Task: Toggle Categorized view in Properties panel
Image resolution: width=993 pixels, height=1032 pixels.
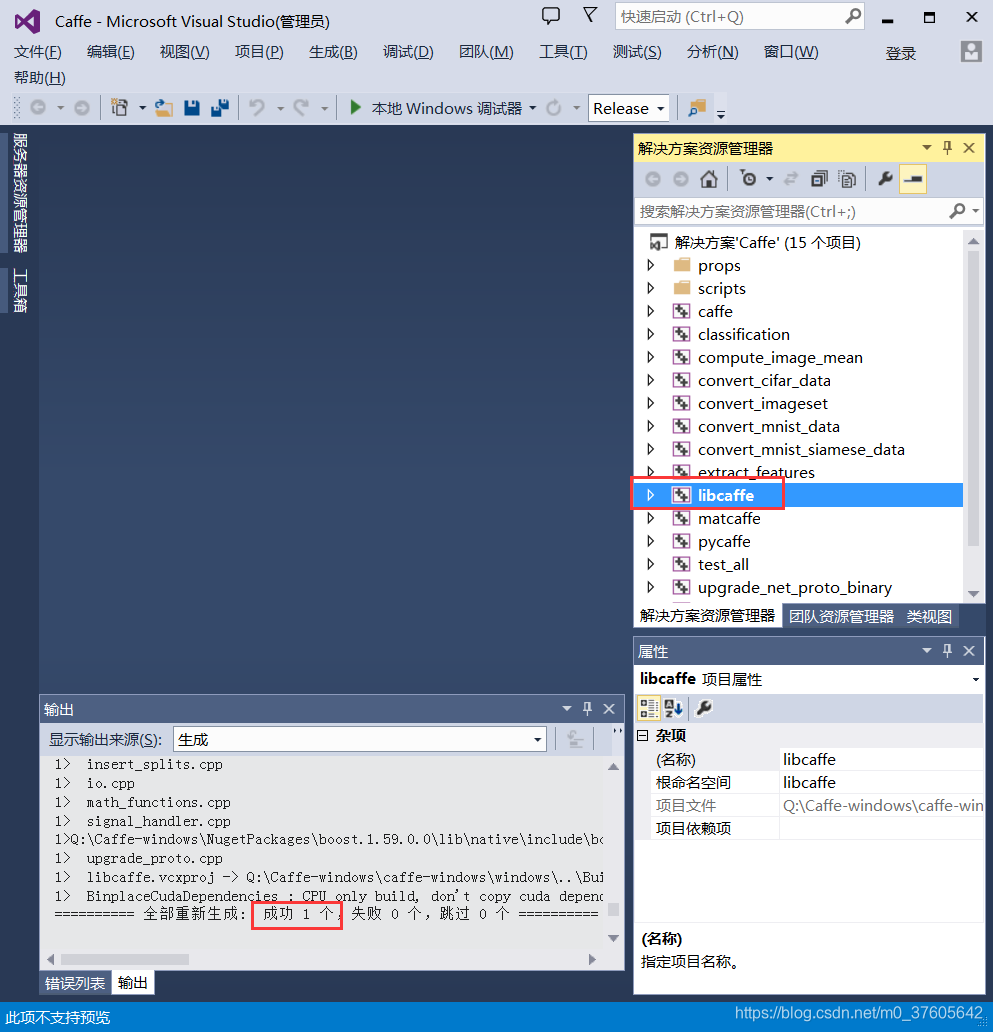Action: (x=649, y=708)
